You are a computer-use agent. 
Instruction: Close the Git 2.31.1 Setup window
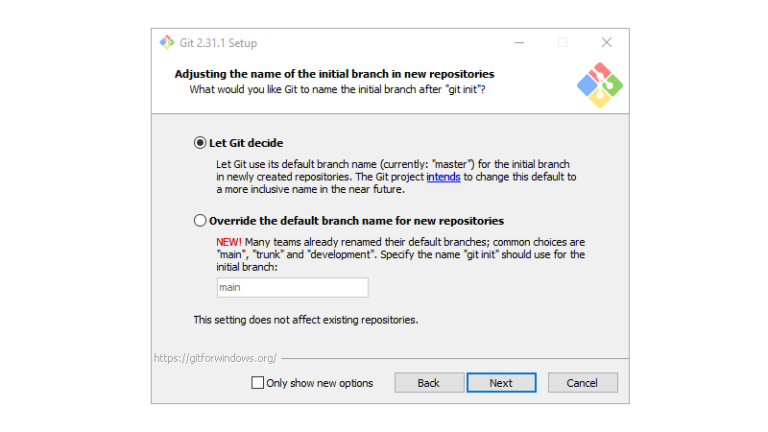click(x=606, y=43)
